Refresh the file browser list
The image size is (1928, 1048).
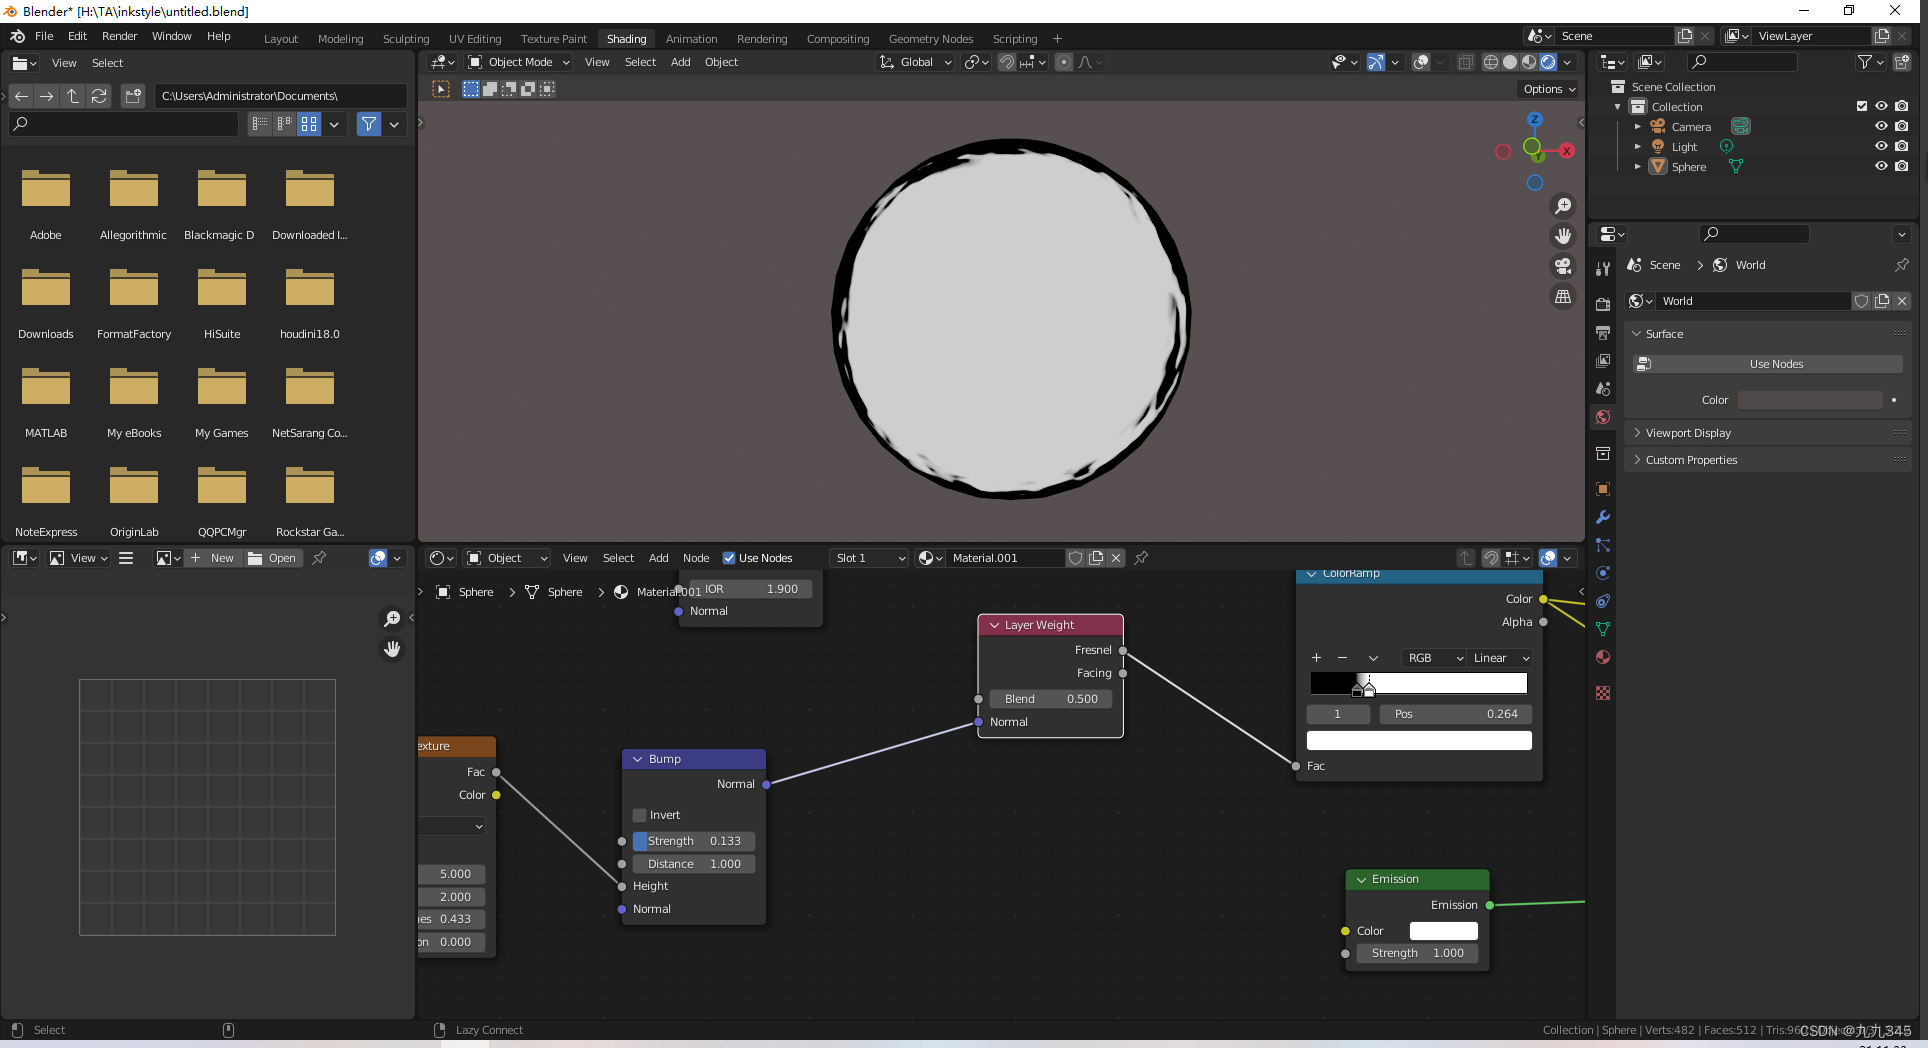[99, 96]
